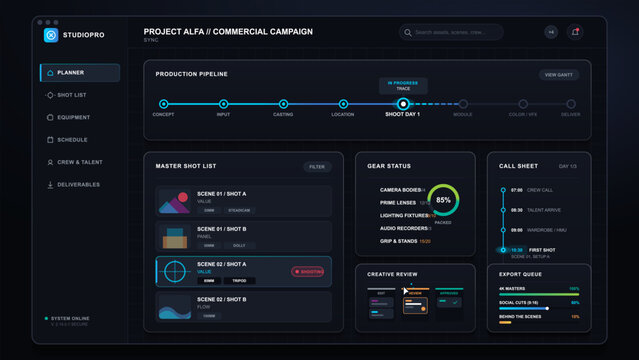Click the 07:00 Crew Call timeline dot
Viewport: 639px width, 360px height.
pos(503,190)
